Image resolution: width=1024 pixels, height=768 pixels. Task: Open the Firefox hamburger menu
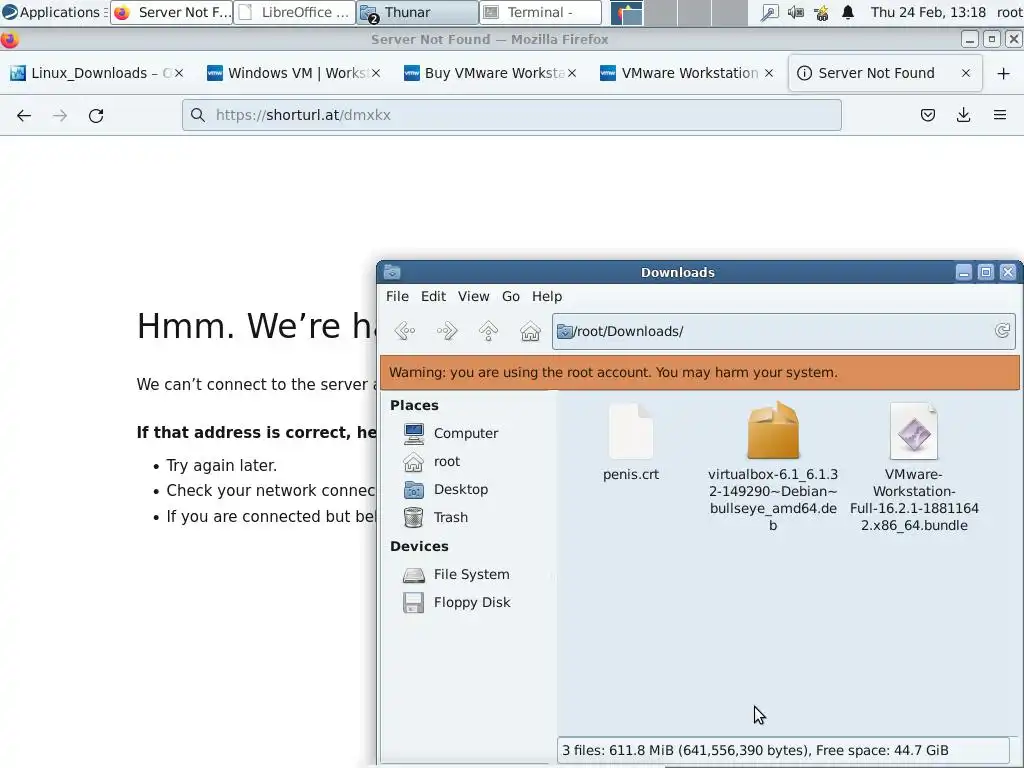1000,116
